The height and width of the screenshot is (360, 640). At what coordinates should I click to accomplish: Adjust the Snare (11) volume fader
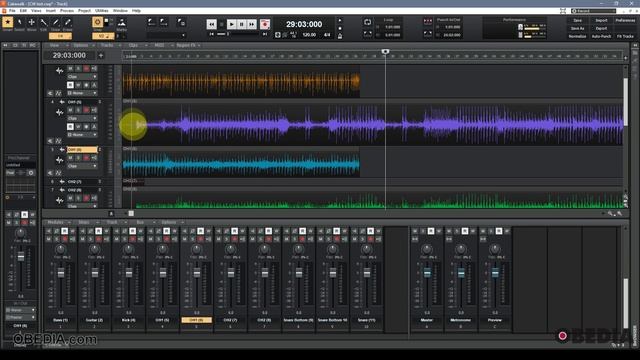367,273
